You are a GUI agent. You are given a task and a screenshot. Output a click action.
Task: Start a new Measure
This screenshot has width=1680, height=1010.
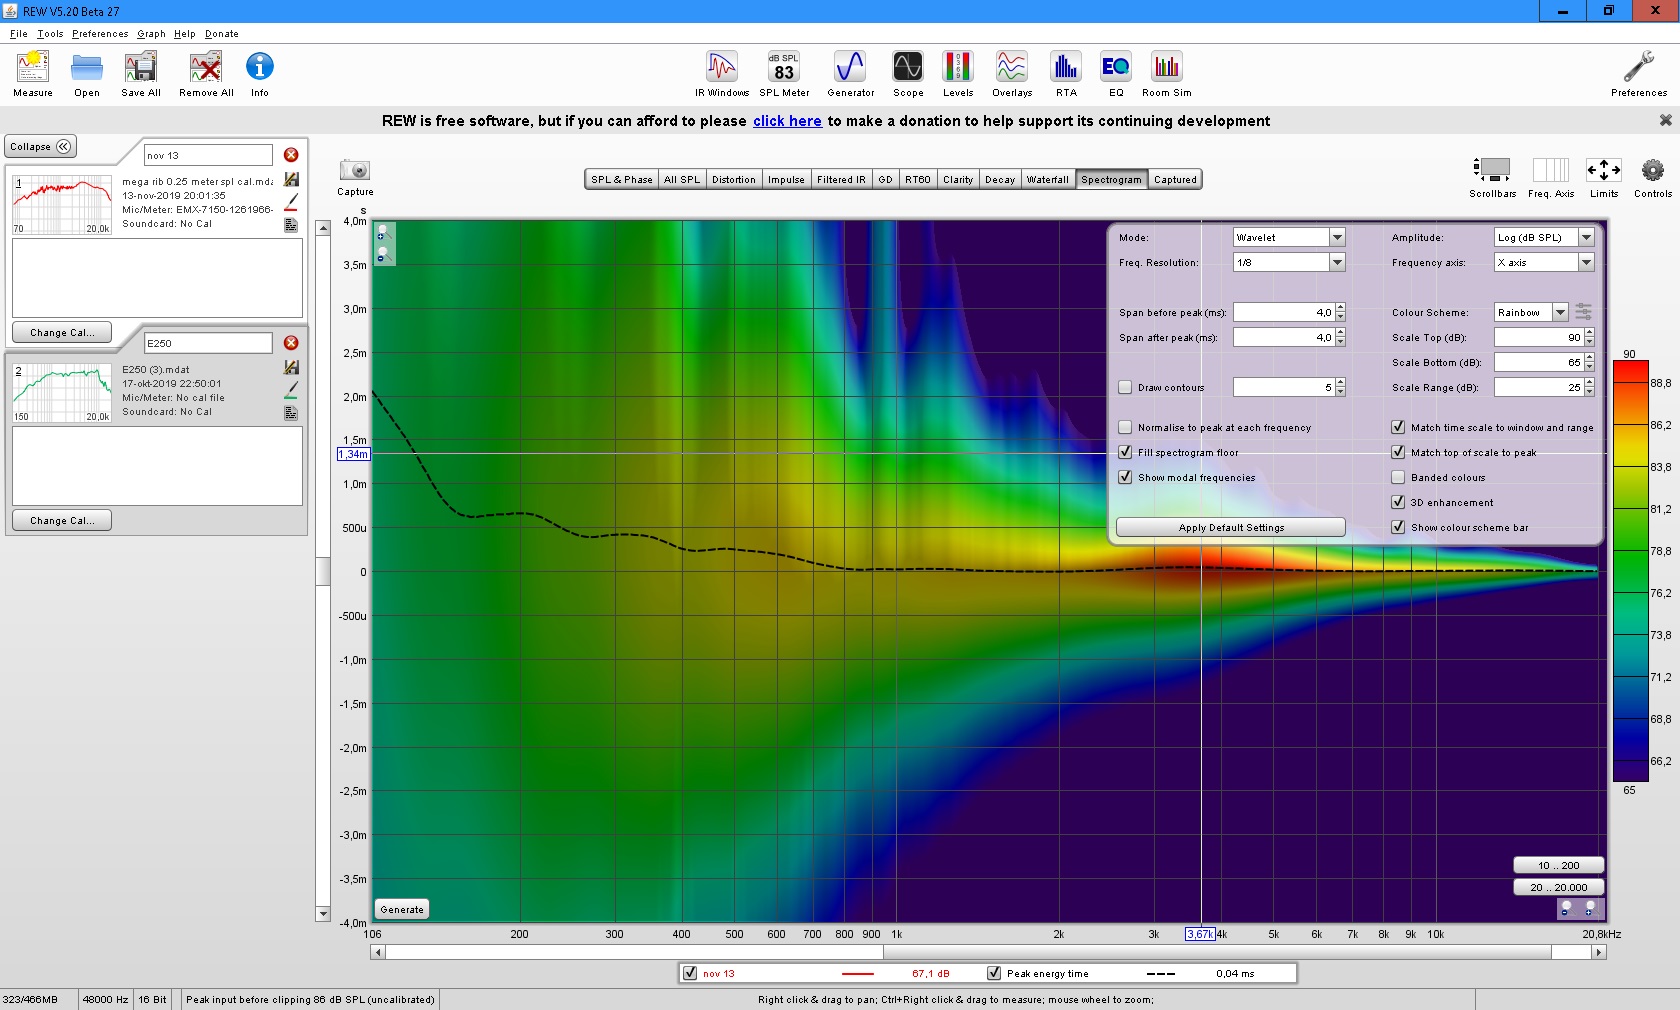pyautogui.click(x=33, y=74)
